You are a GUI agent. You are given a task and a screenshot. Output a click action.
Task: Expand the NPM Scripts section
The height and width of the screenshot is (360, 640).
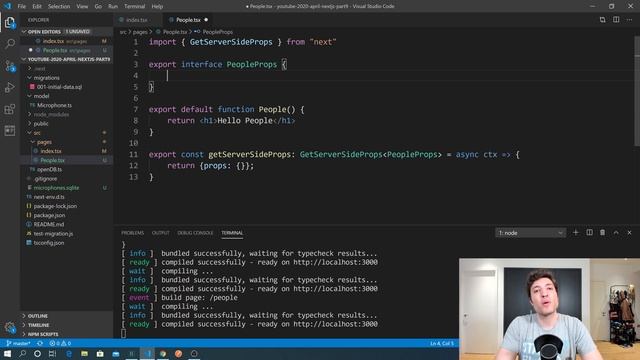67,334
